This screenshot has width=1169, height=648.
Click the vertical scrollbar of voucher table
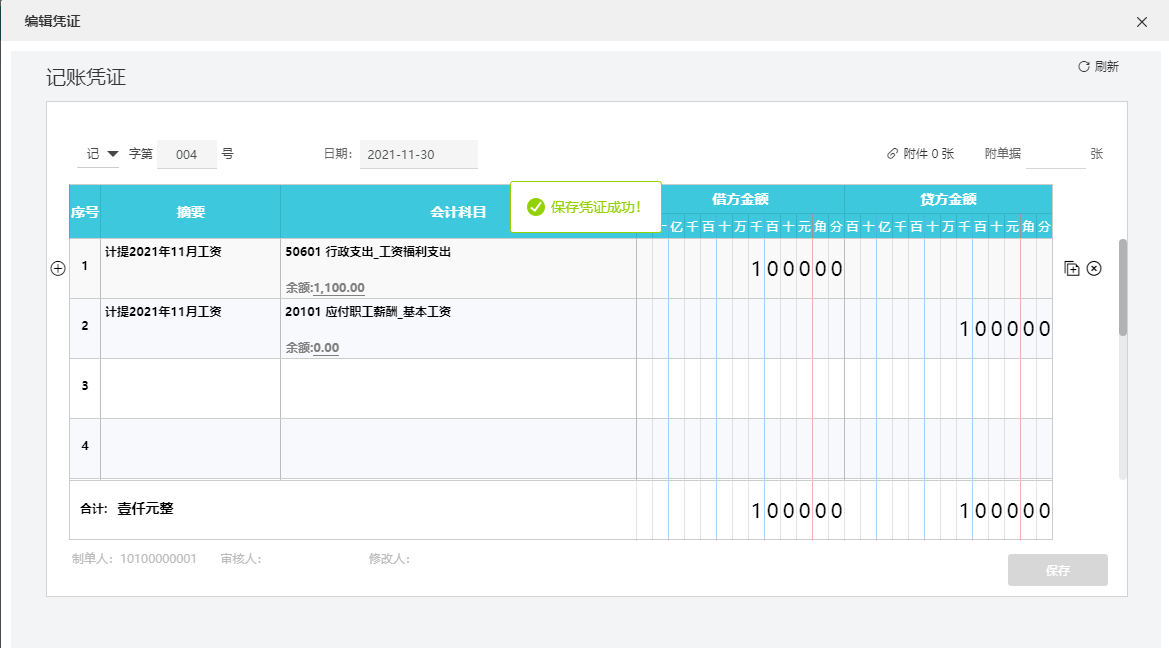[1123, 287]
